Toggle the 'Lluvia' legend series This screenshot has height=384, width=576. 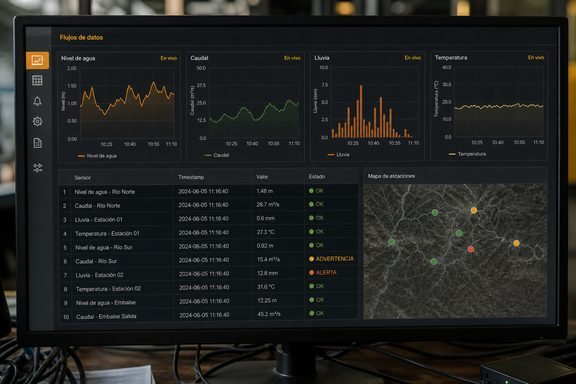pyautogui.click(x=338, y=155)
